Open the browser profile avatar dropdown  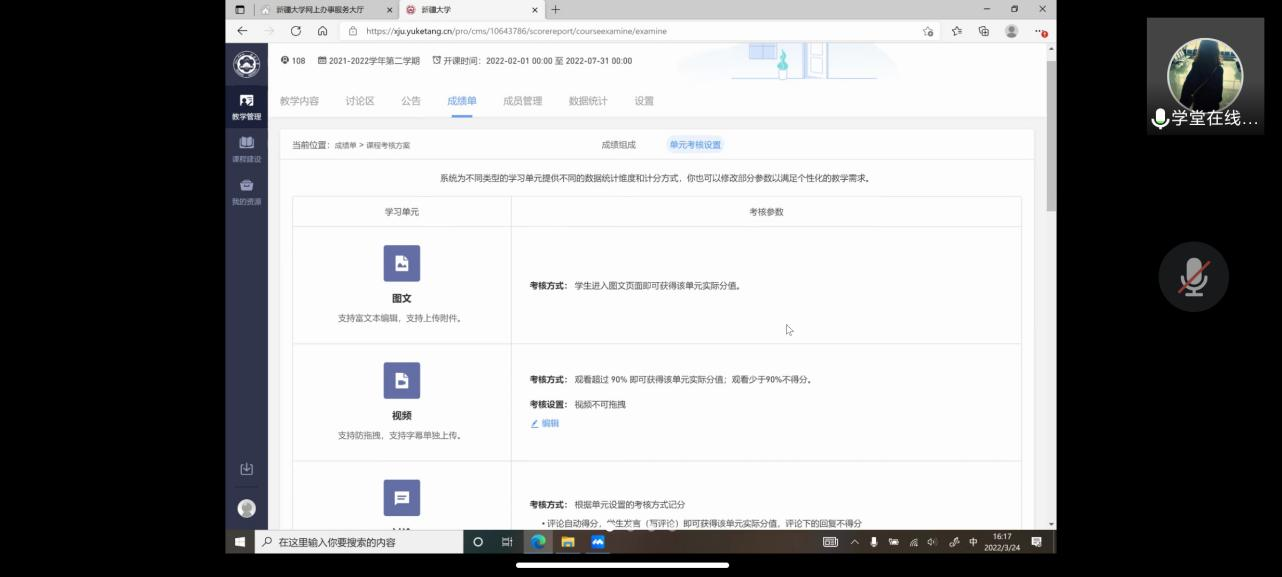point(1011,31)
